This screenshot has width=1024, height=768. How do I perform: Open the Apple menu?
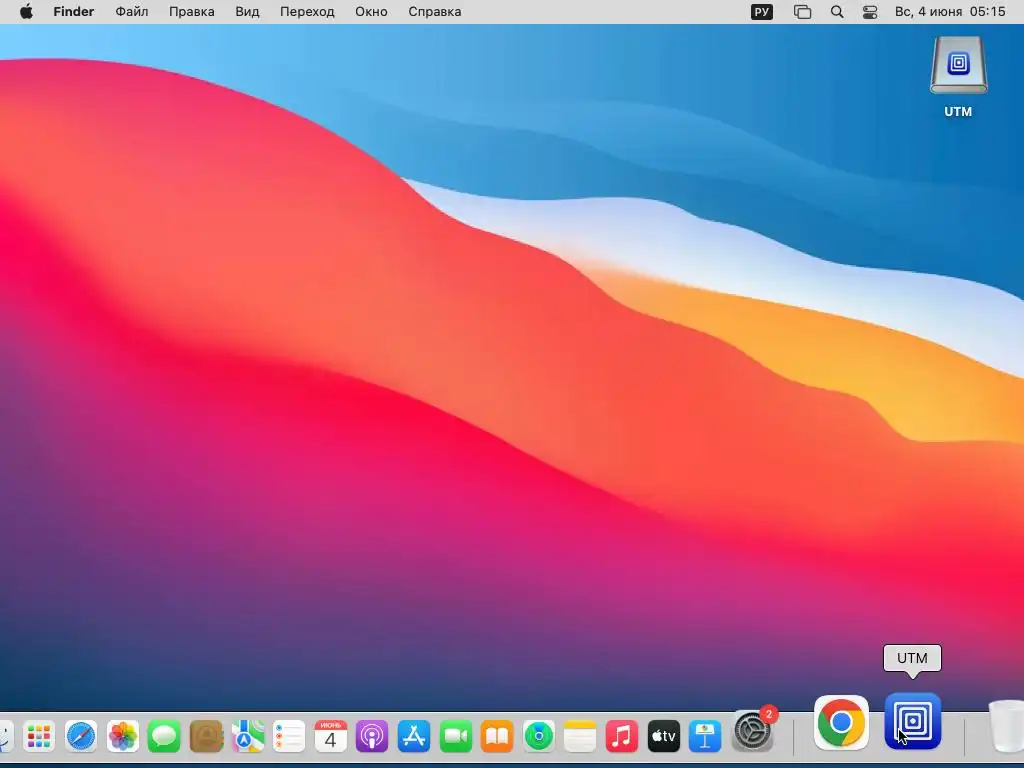(x=26, y=12)
